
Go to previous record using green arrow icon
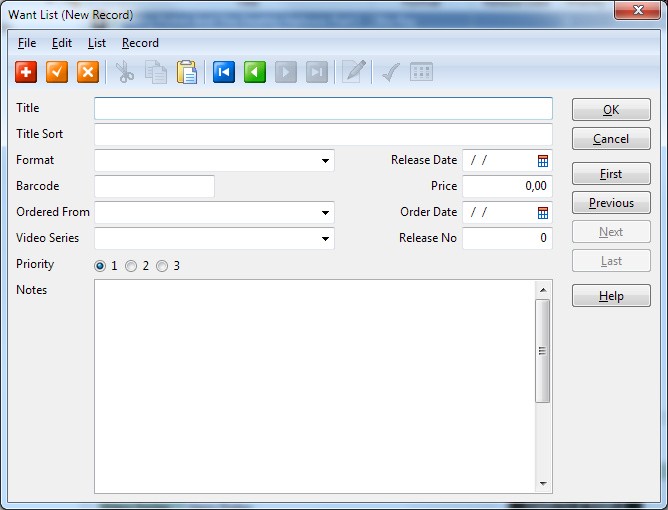255,72
